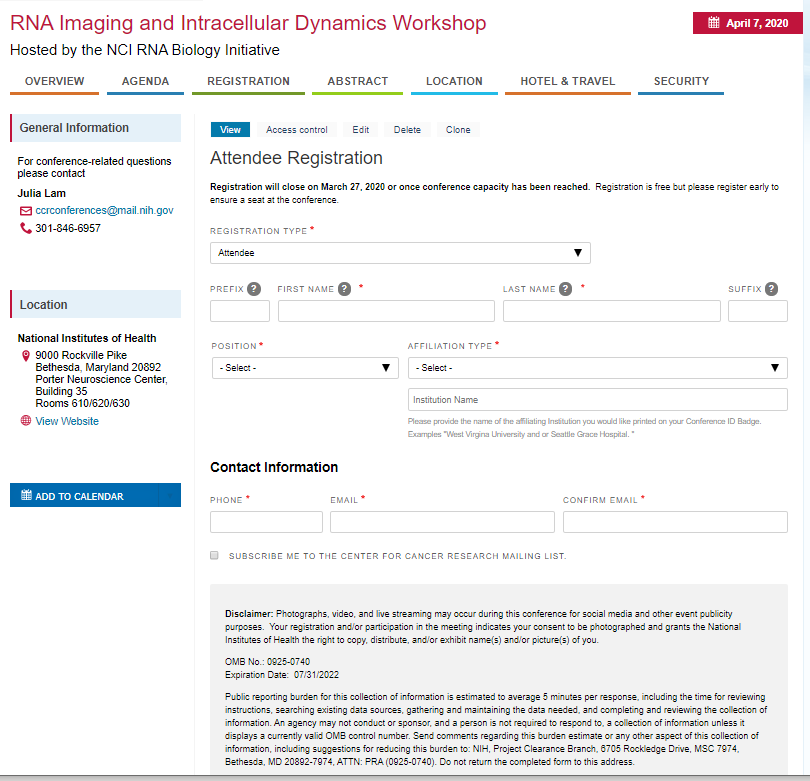Image resolution: width=810 pixels, height=781 pixels.
Task: Click the Last Name help question mark icon
Action: point(566,289)
